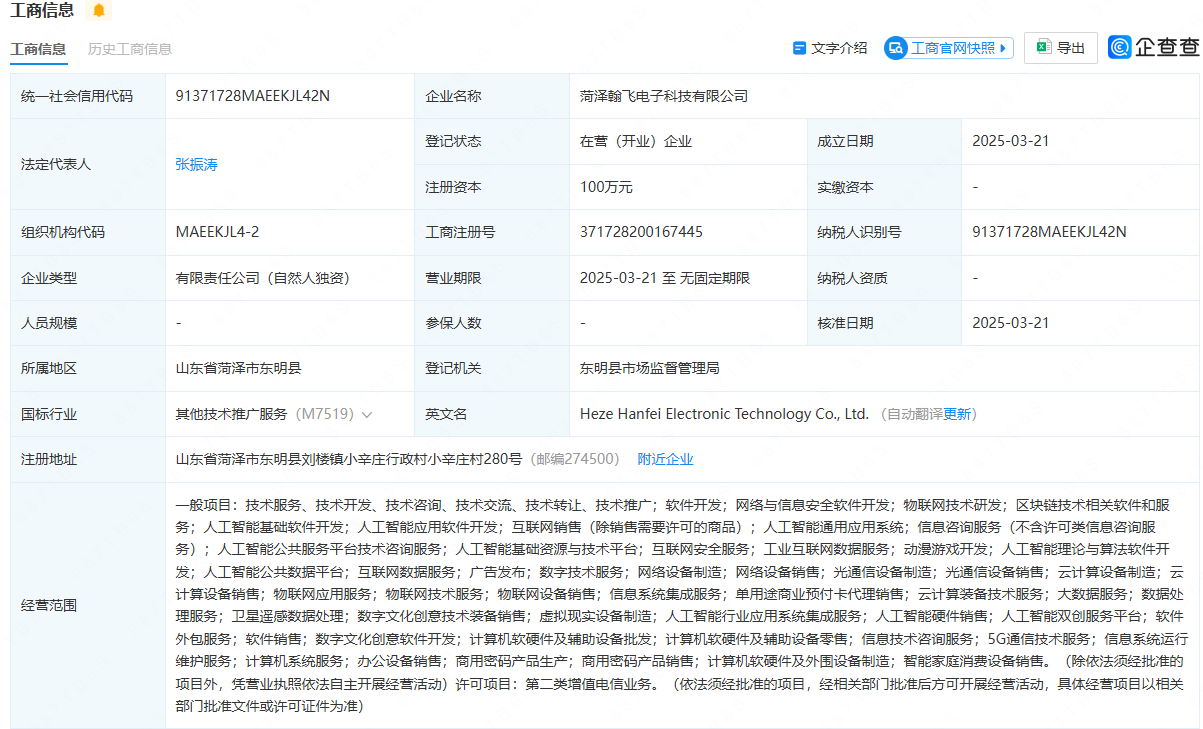The width and height of the screenshot is (1203, 729).
Task: Select the 工商信息 tab
Action: click(x=38, y=49)
